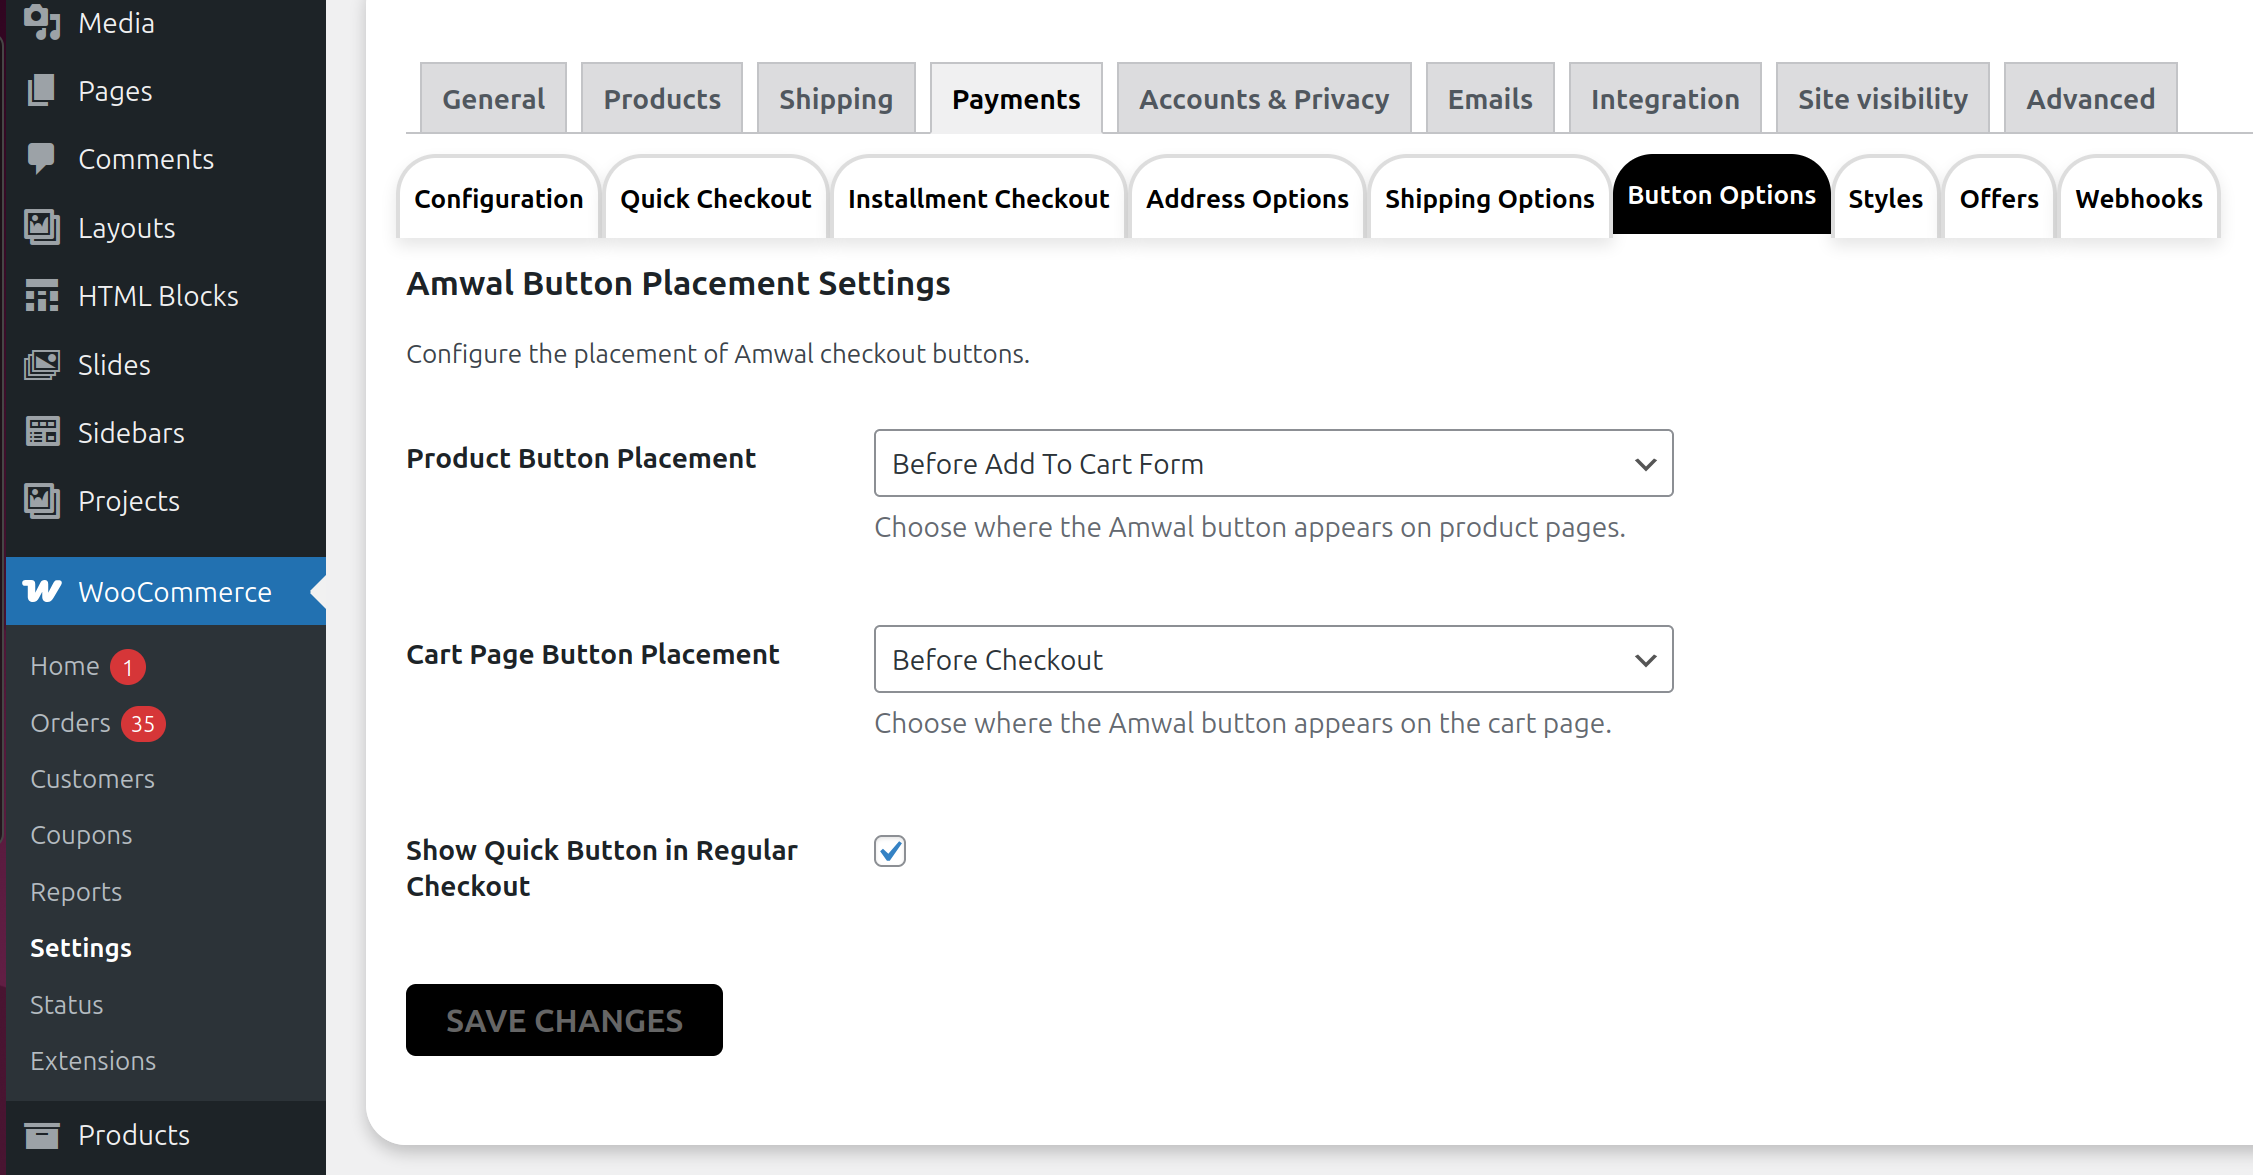Viewport: 2253px width, 1175px height.
Task: Click the Projects icon in sidebar
Action: [x=41, y=500]
